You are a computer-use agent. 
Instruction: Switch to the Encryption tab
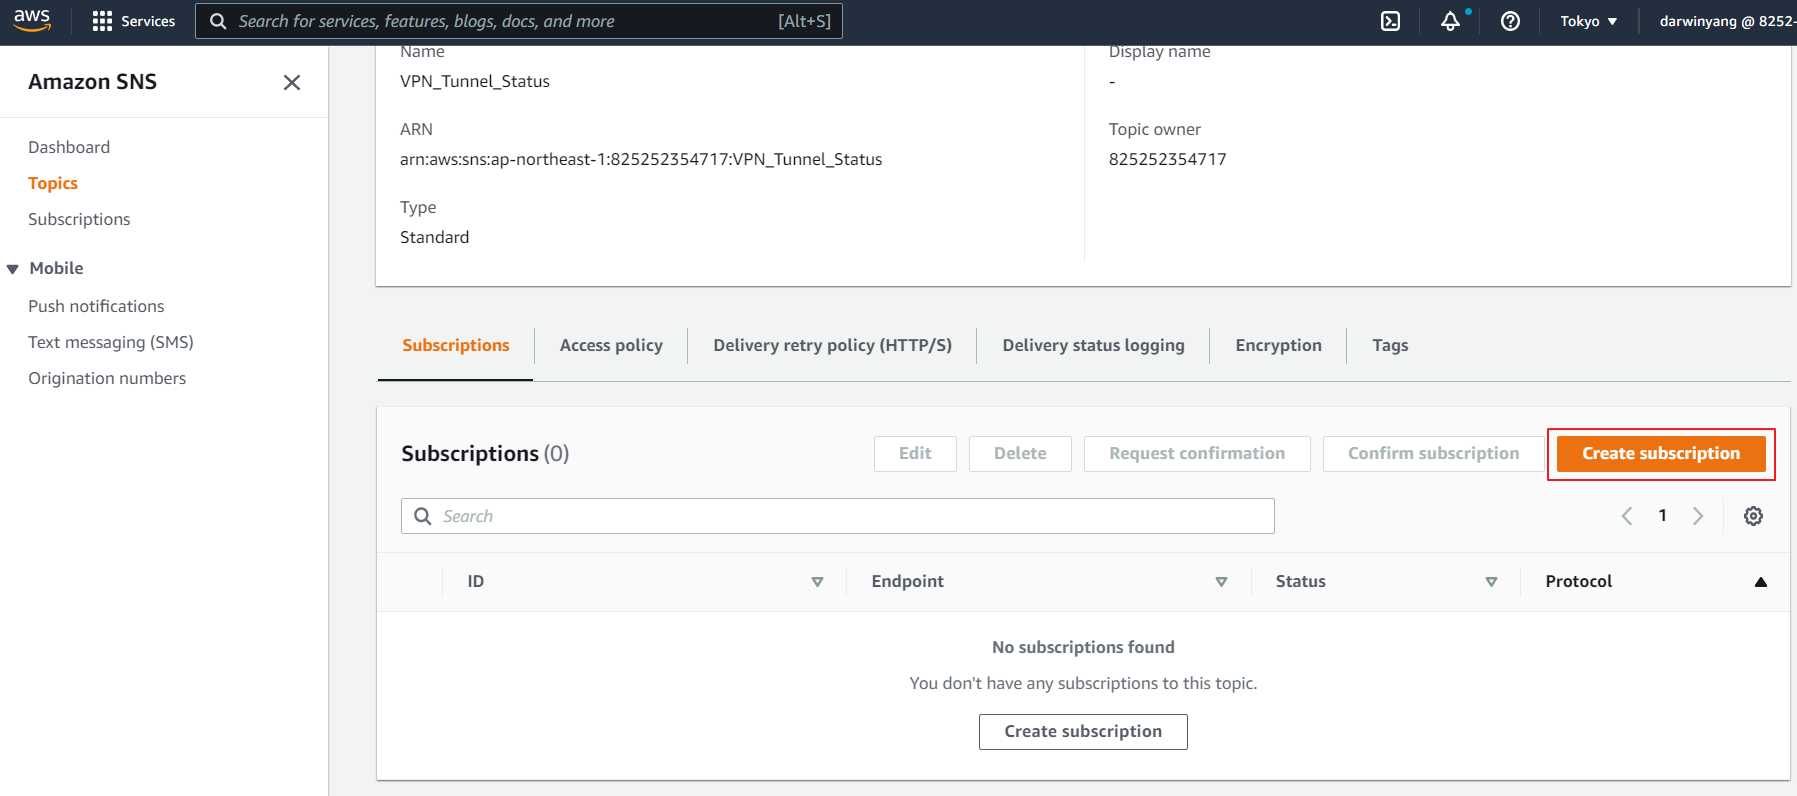pos(1278,345)
